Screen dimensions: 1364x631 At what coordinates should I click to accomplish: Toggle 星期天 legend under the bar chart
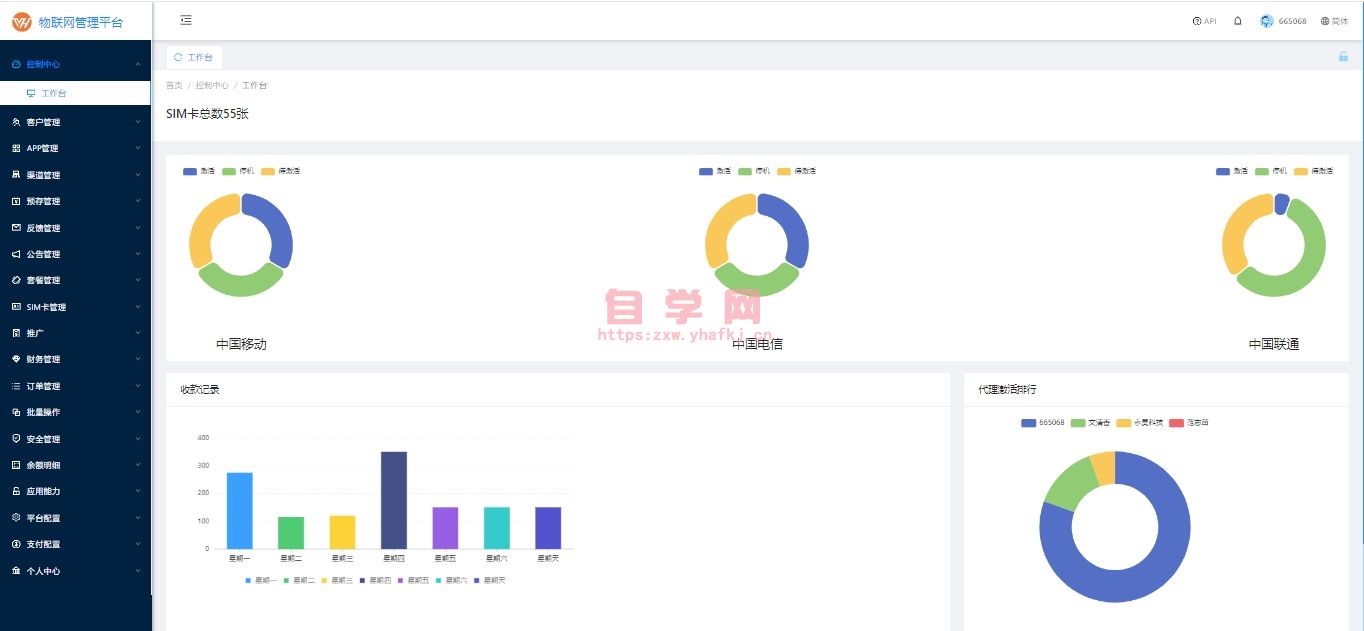(490, 580)
